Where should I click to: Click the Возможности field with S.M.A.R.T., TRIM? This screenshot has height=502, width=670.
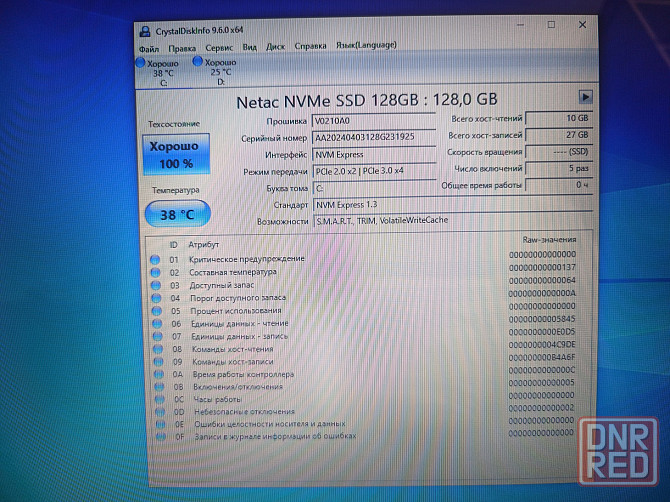point(453,221)
